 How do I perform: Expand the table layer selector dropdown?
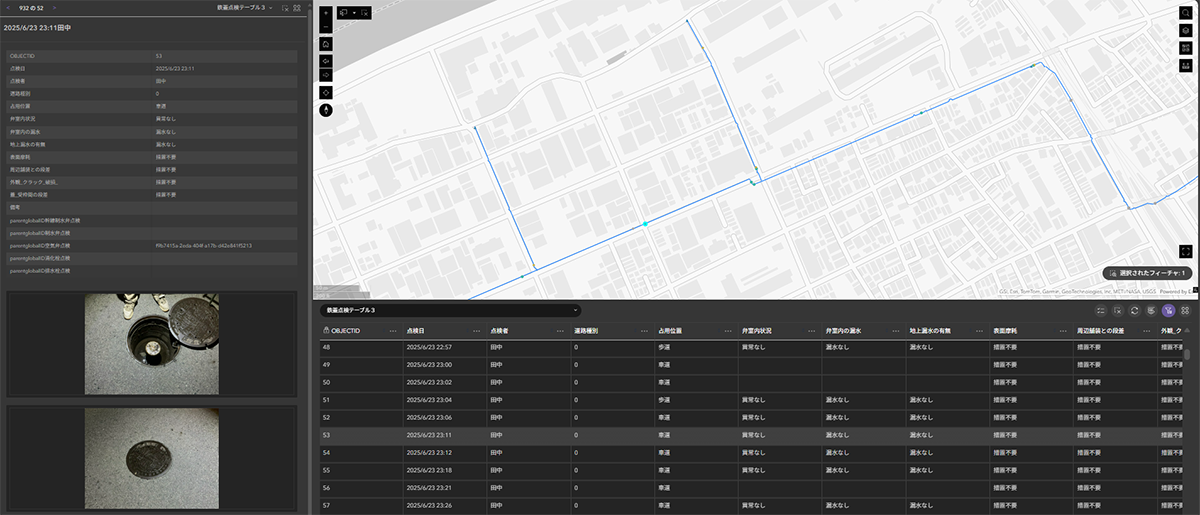576,311
